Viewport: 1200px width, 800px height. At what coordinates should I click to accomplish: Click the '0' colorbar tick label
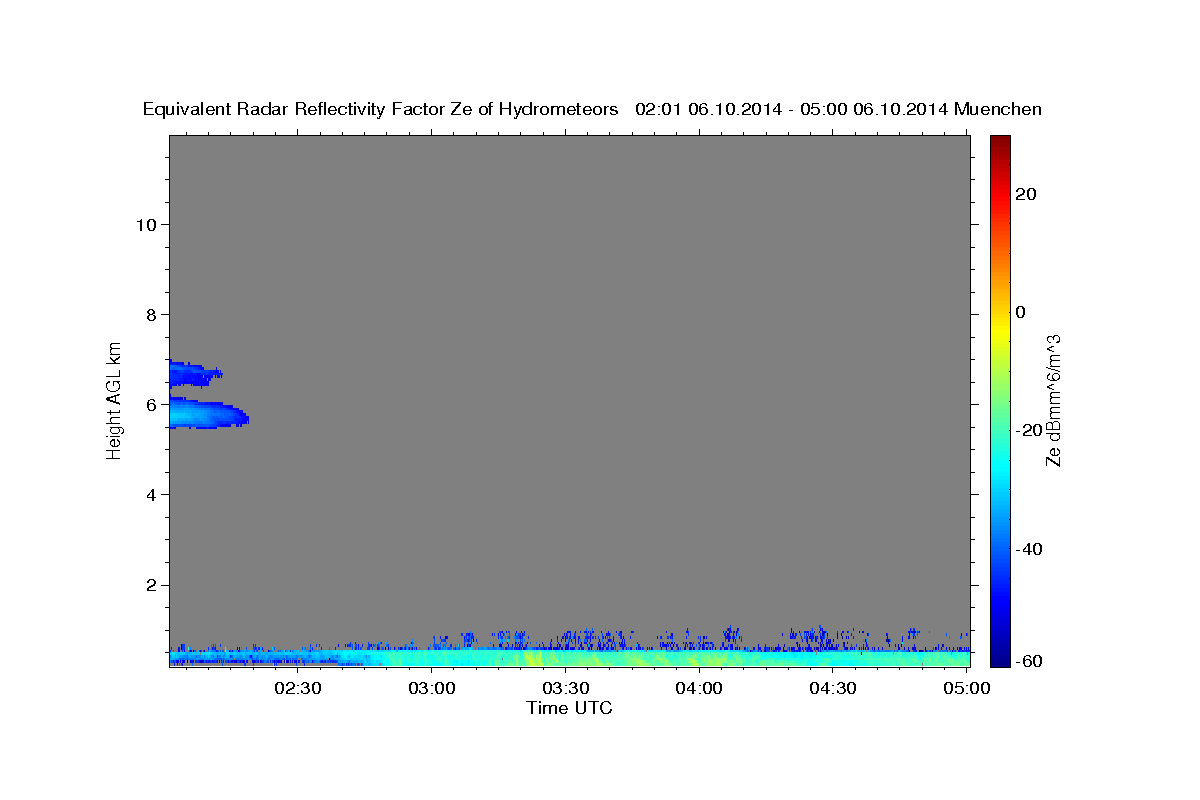(1020, 312)
